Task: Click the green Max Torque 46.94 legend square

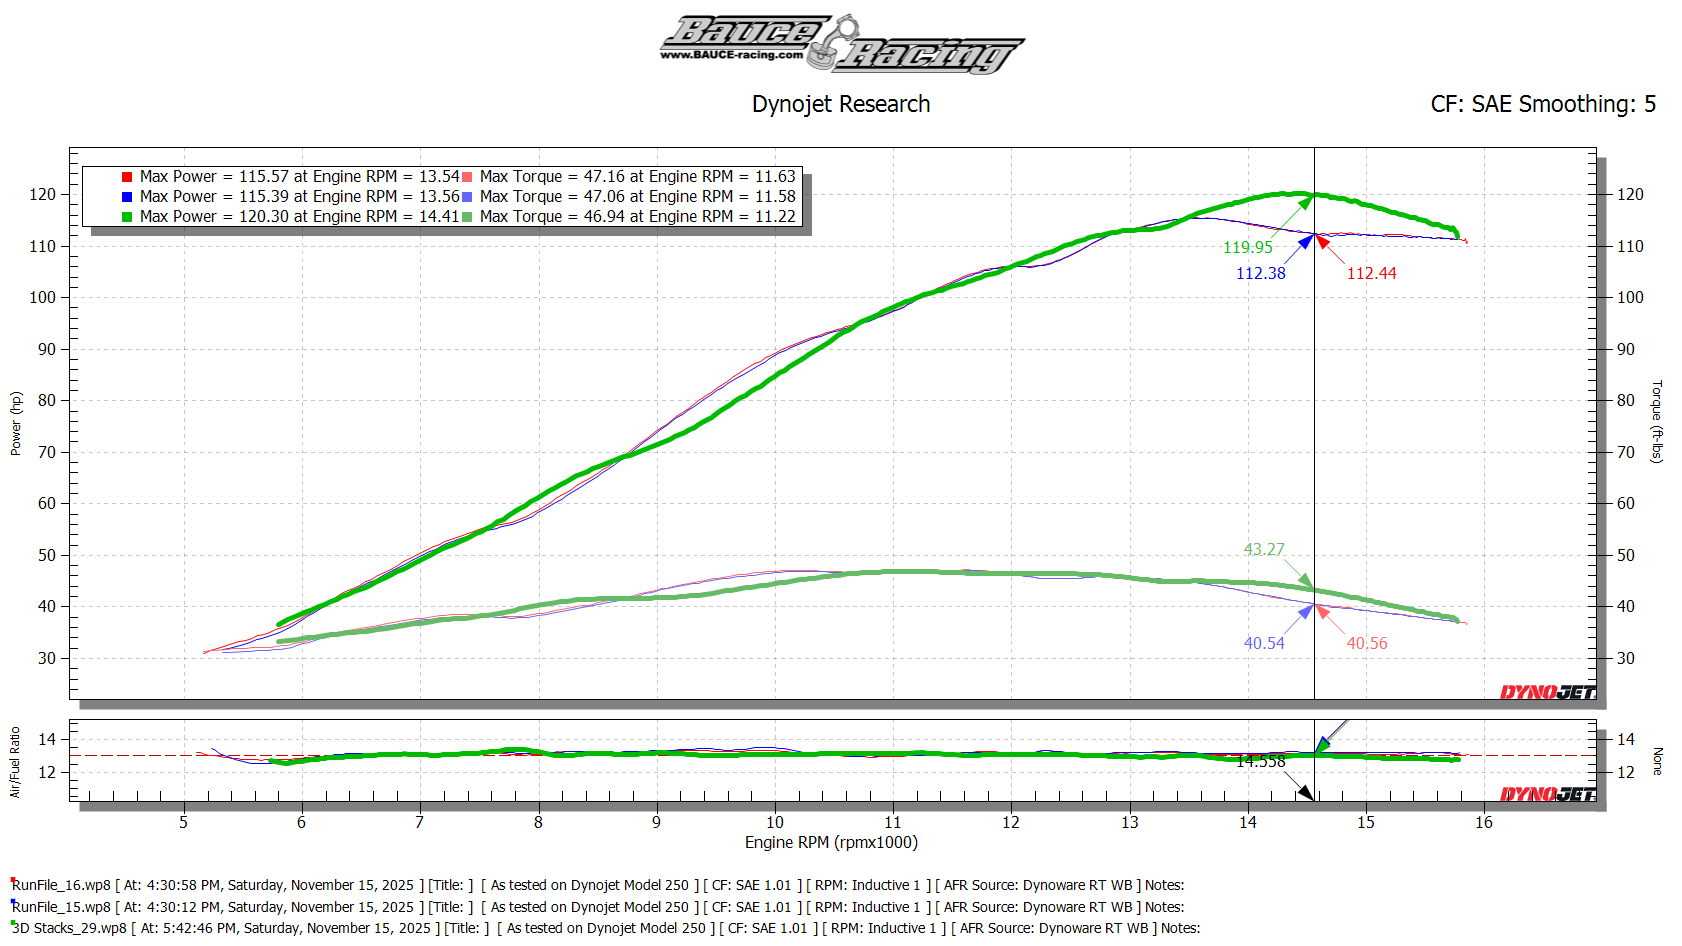Action: point(467,217)
